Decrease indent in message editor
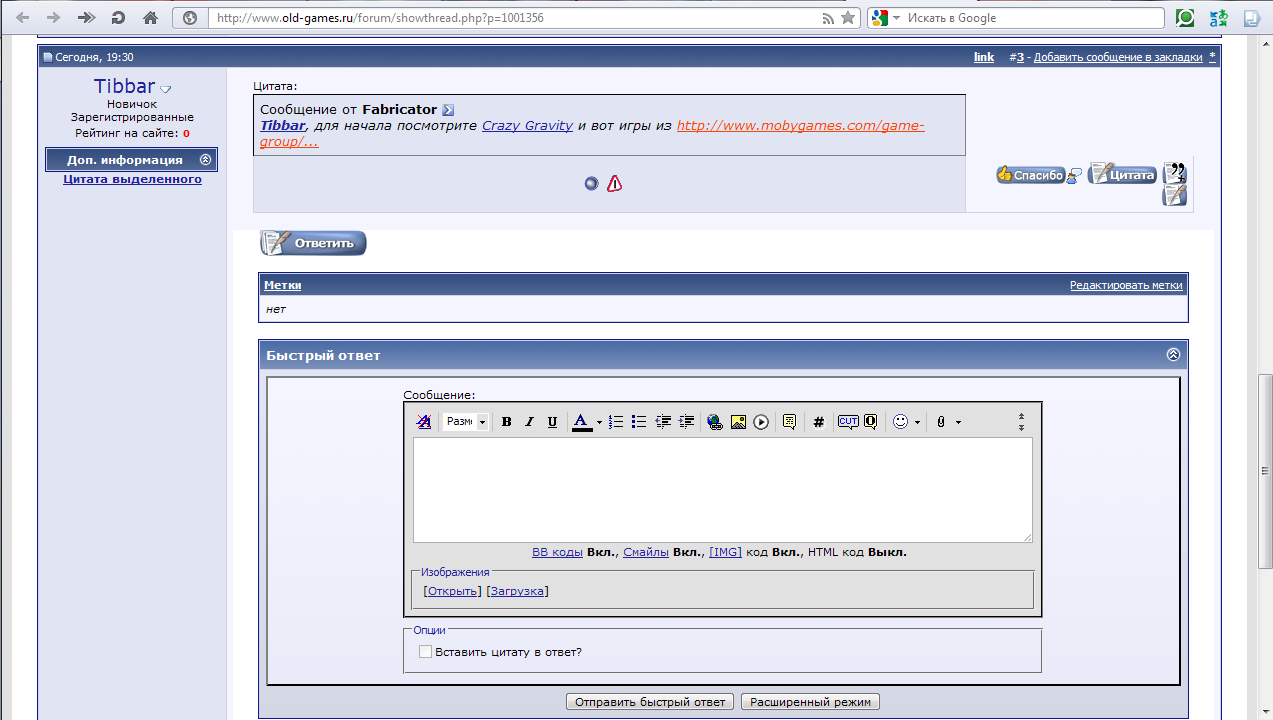 pyautogui.click(x=663, y=422)
